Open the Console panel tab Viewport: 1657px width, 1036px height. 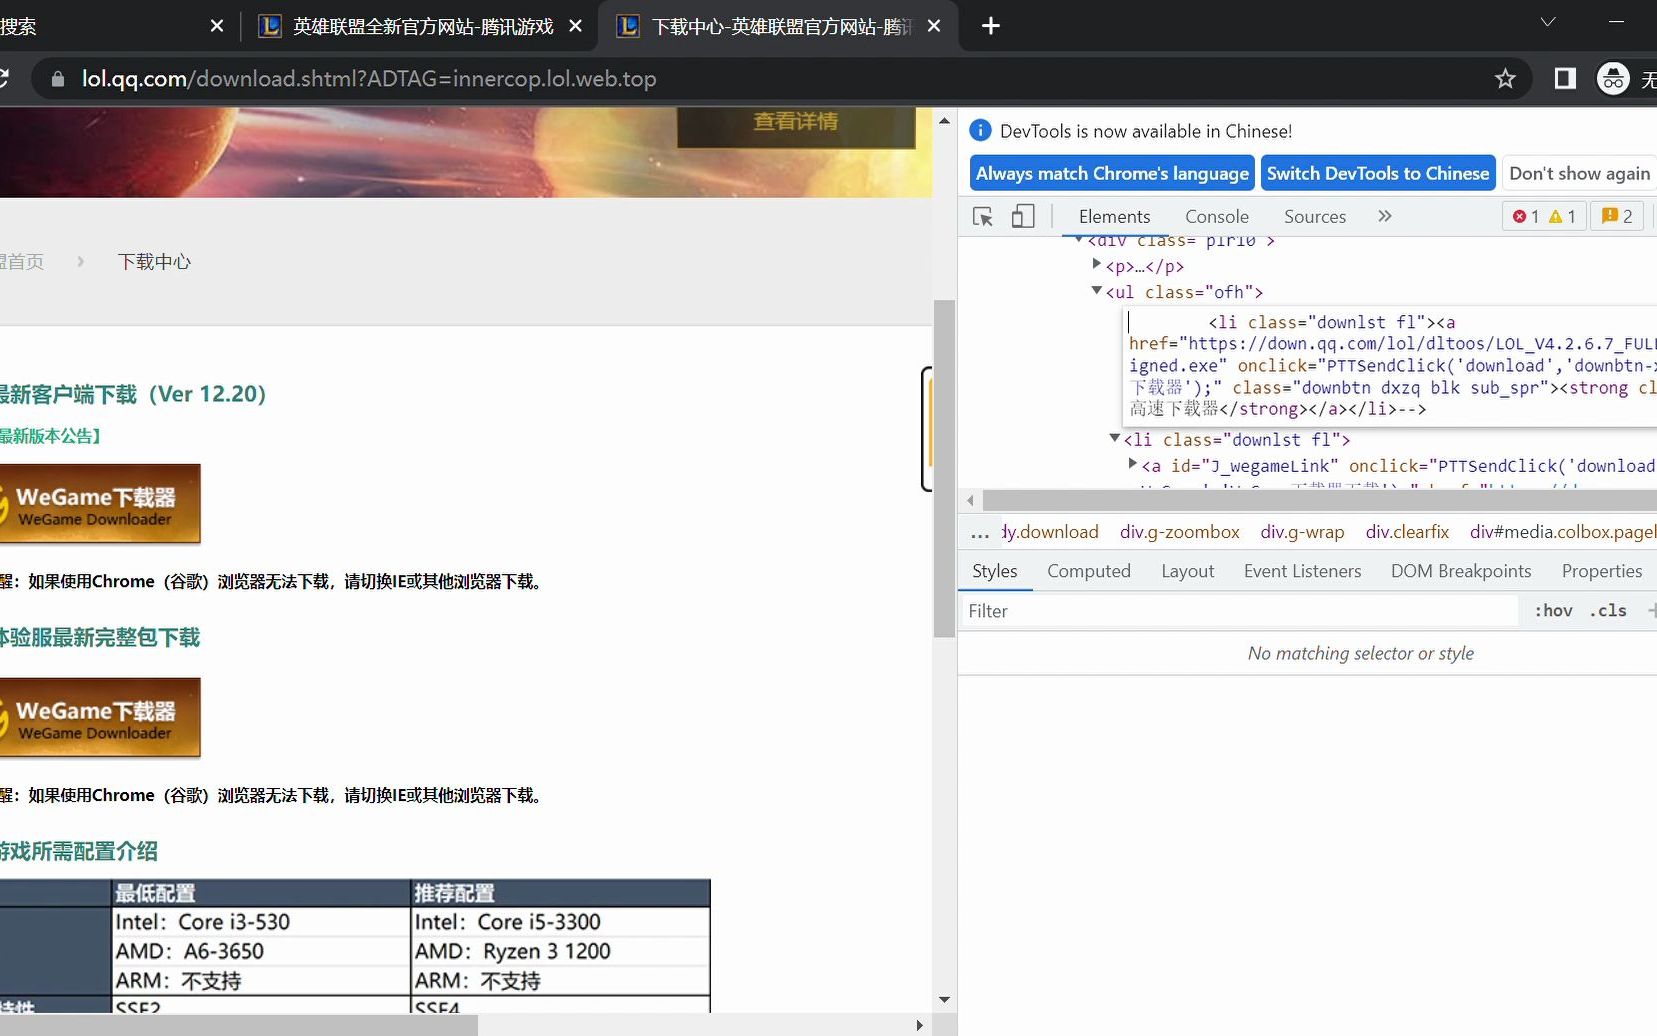[x=1217, y=216]
